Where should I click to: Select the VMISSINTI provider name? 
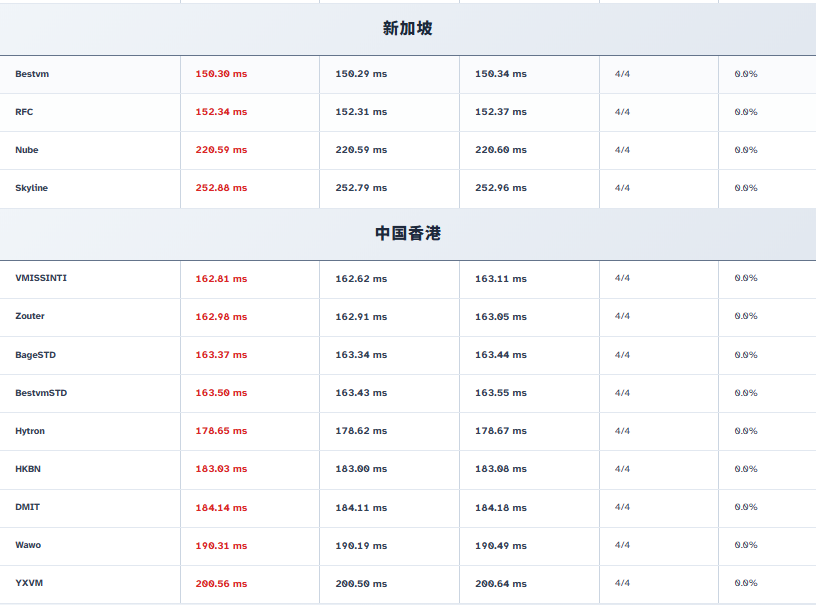pyautogui.click(x=41, y=278)
